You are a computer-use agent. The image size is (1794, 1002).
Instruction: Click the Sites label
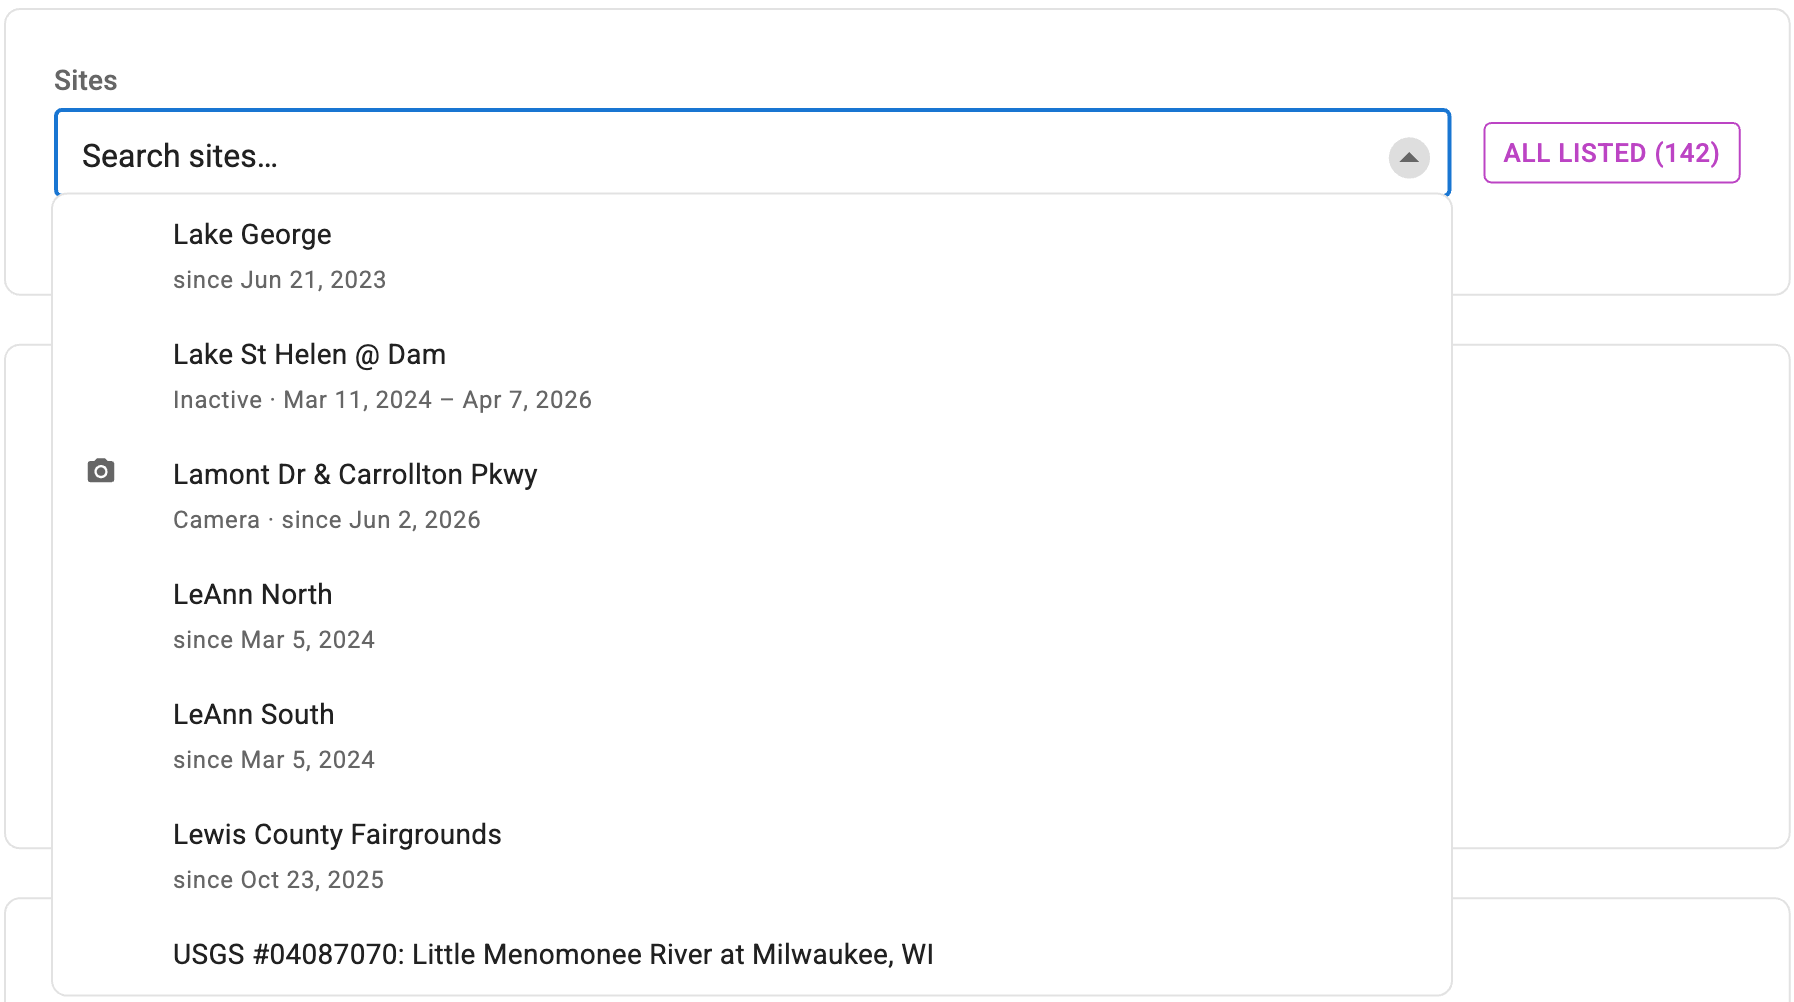pyautogui.click(x=85, y=80)
